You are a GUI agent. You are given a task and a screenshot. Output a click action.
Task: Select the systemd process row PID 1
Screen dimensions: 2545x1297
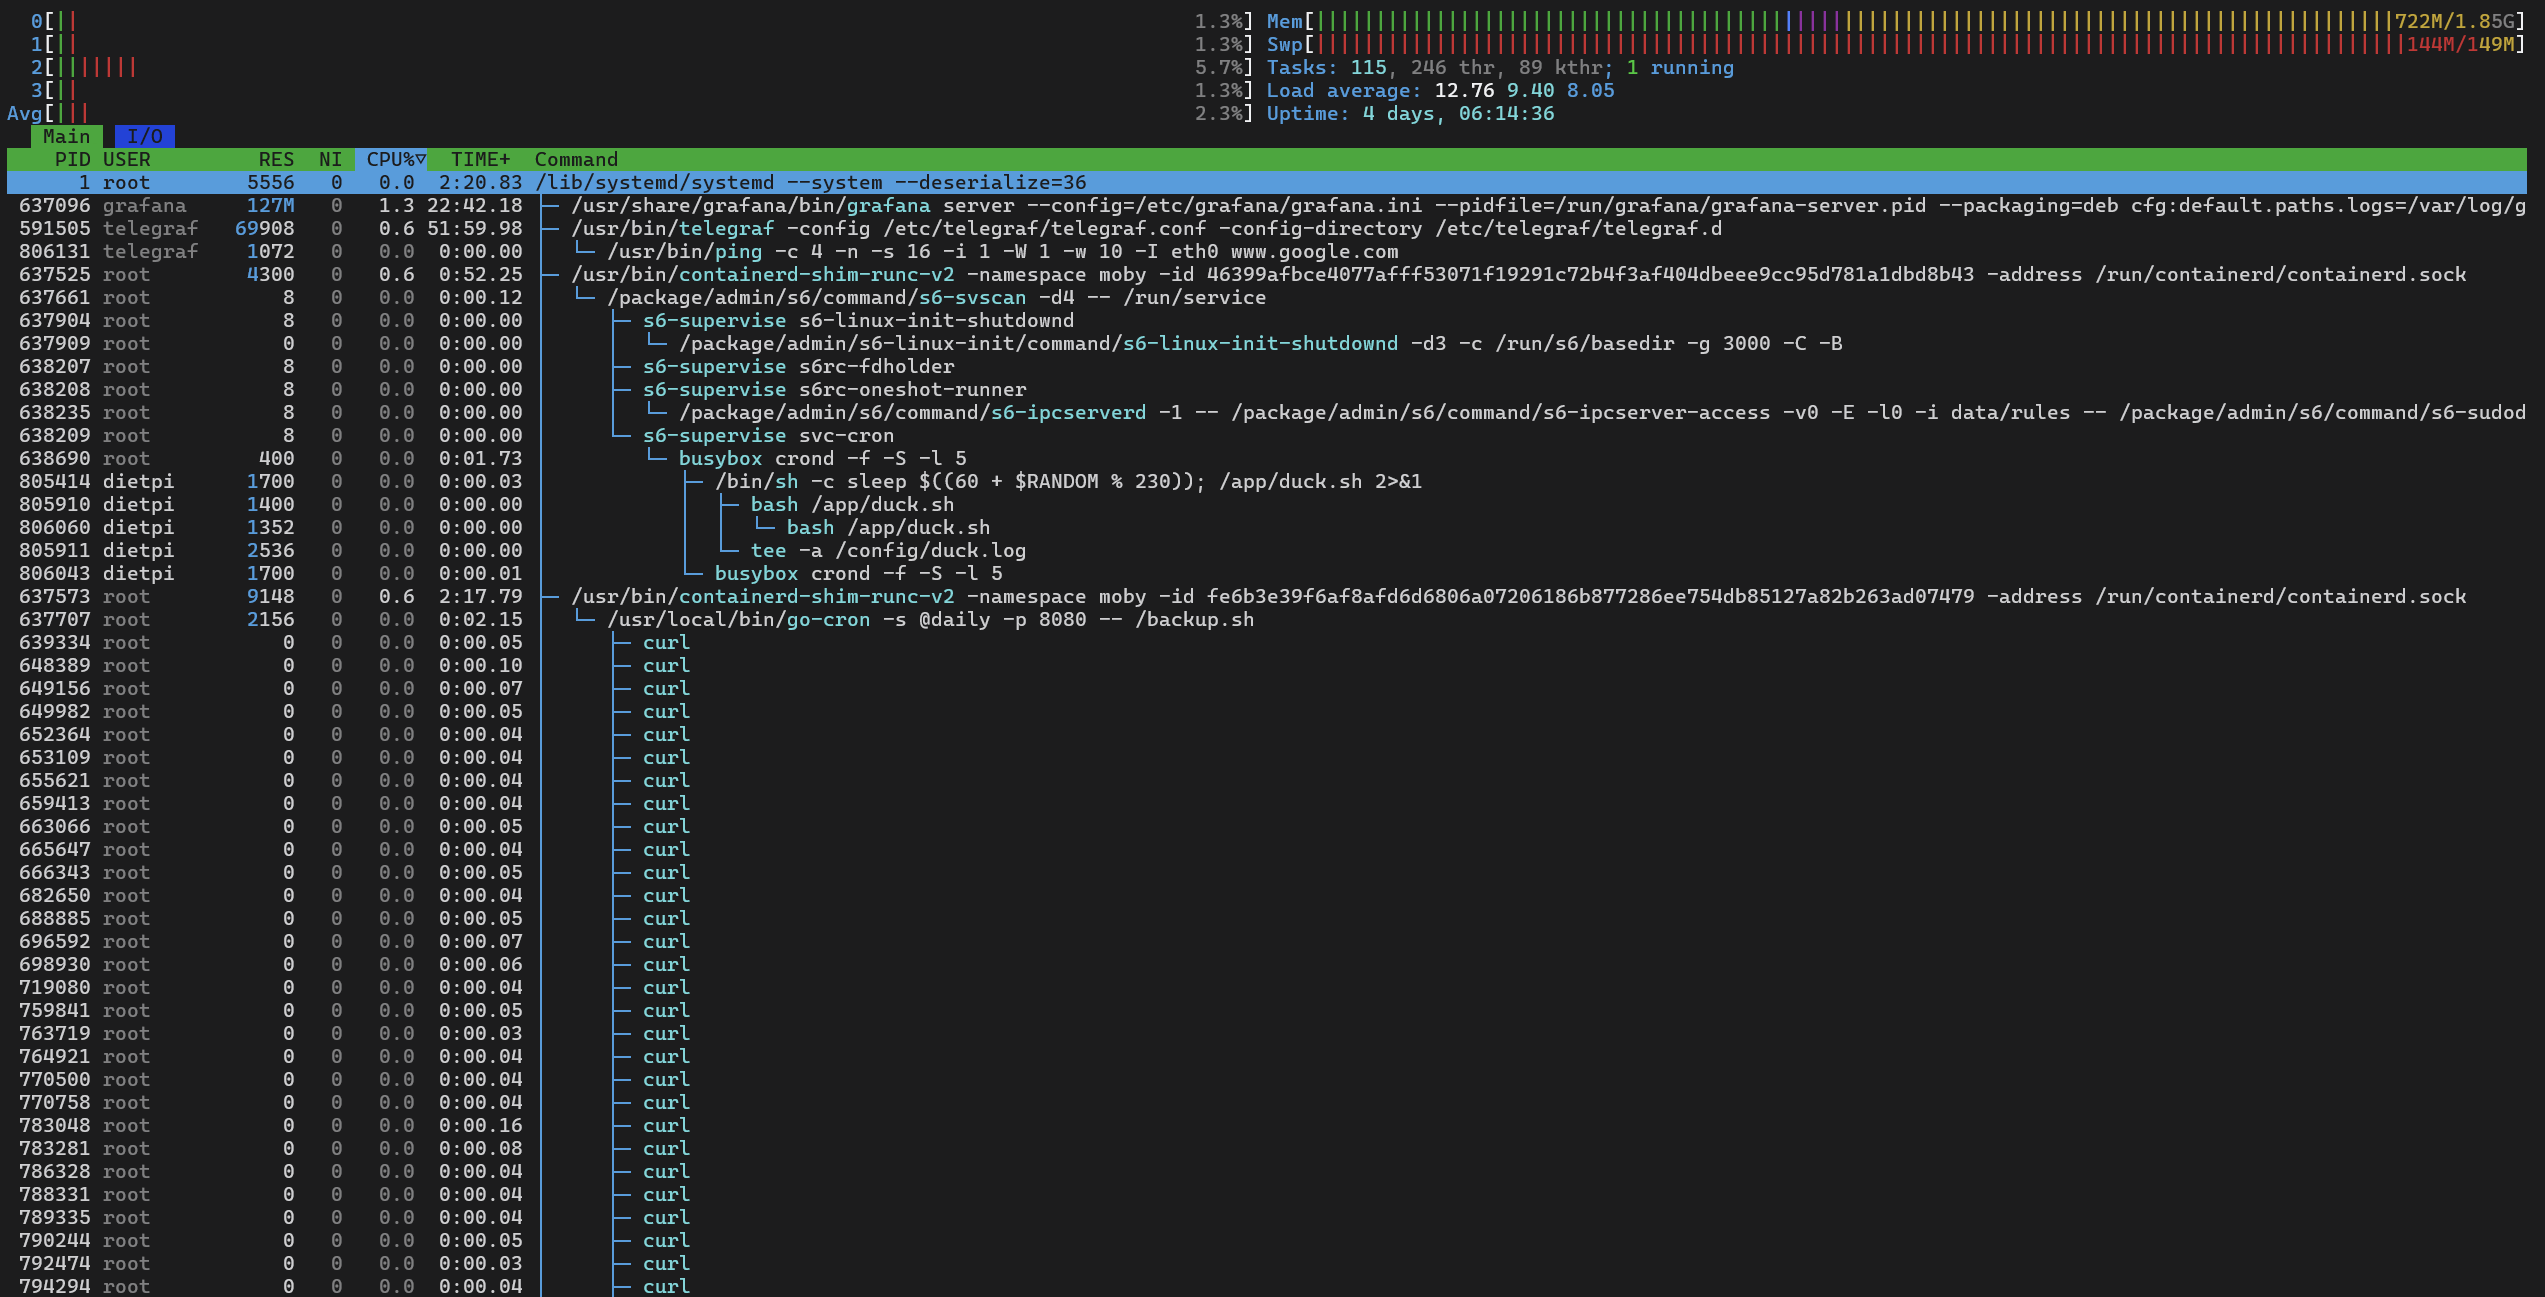coord(1267,182)
